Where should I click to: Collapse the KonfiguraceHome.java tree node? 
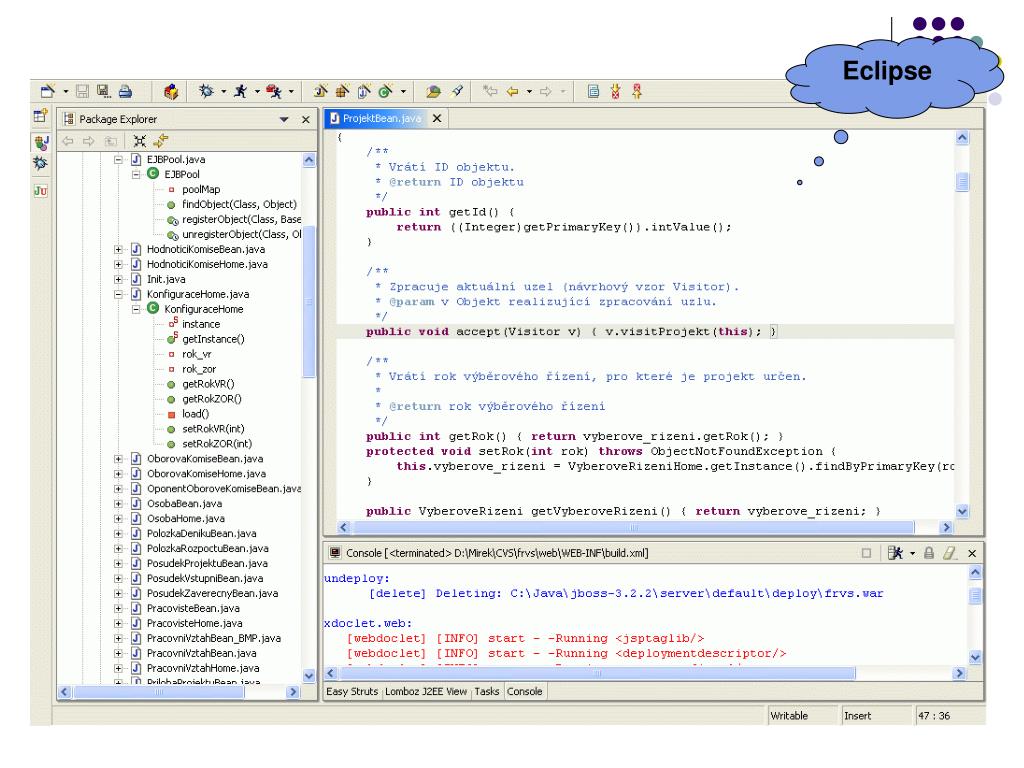118,295
